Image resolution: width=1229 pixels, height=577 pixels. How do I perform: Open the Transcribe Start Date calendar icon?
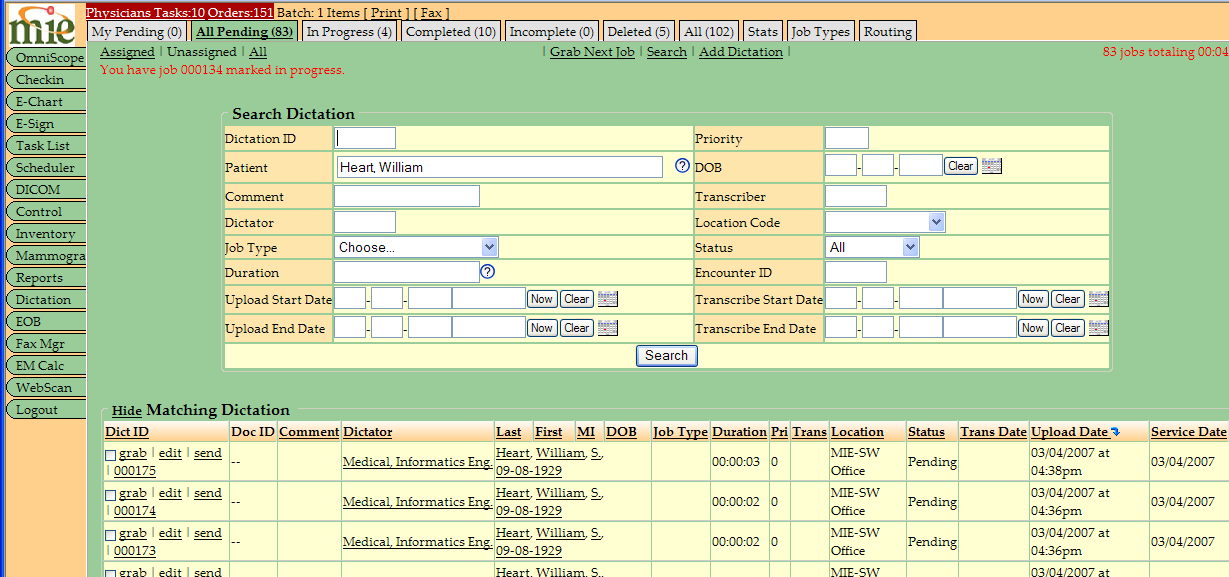1098,299
